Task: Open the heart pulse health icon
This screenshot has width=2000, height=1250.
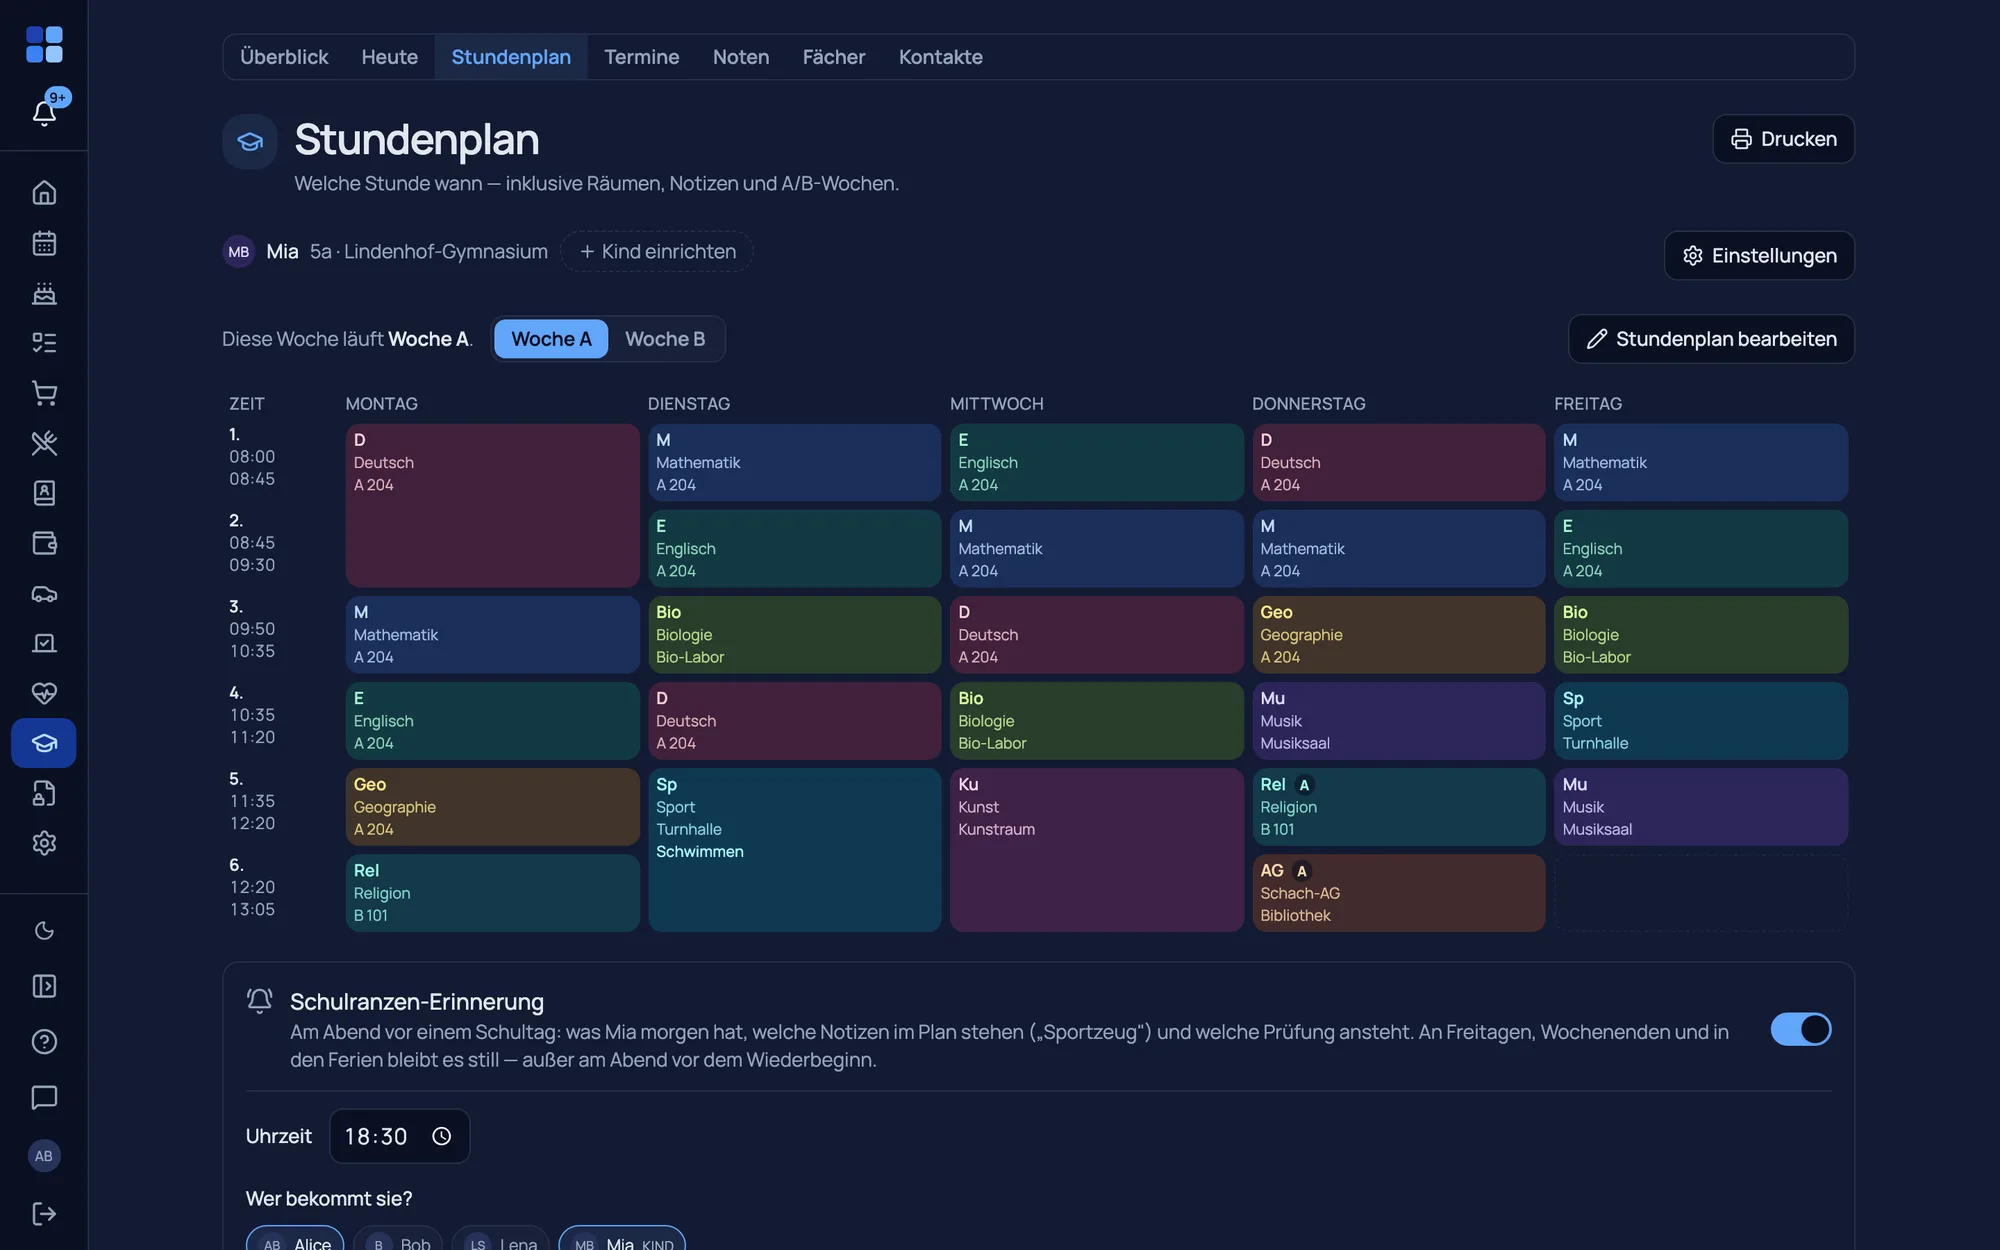Action: pos(44,693)
